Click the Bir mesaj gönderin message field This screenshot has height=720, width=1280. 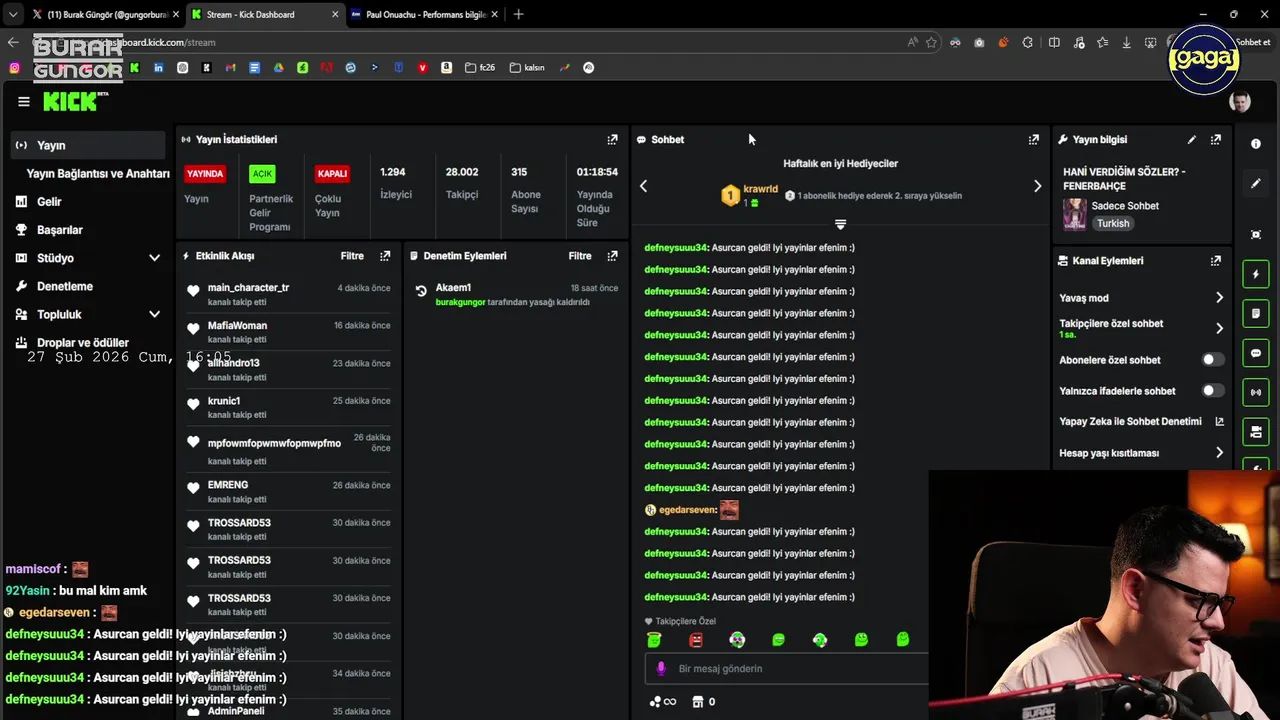785,669
